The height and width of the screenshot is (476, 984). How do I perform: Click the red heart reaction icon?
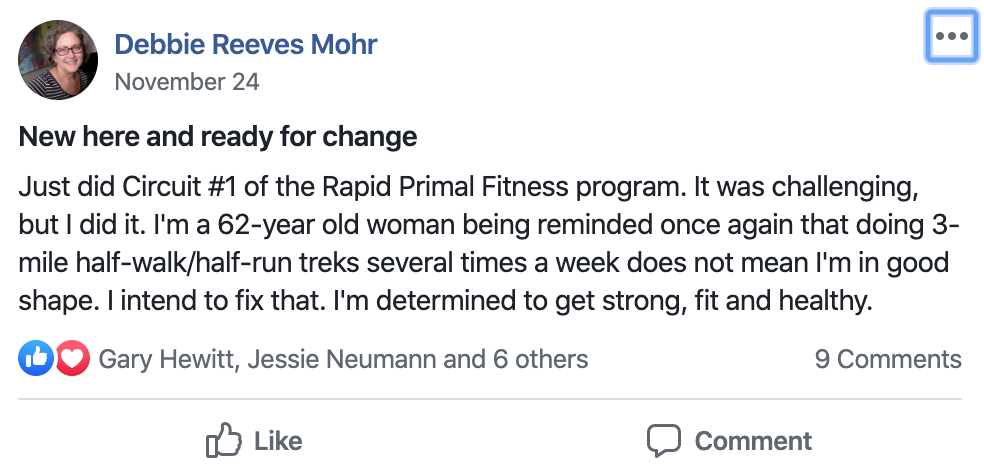72,359
